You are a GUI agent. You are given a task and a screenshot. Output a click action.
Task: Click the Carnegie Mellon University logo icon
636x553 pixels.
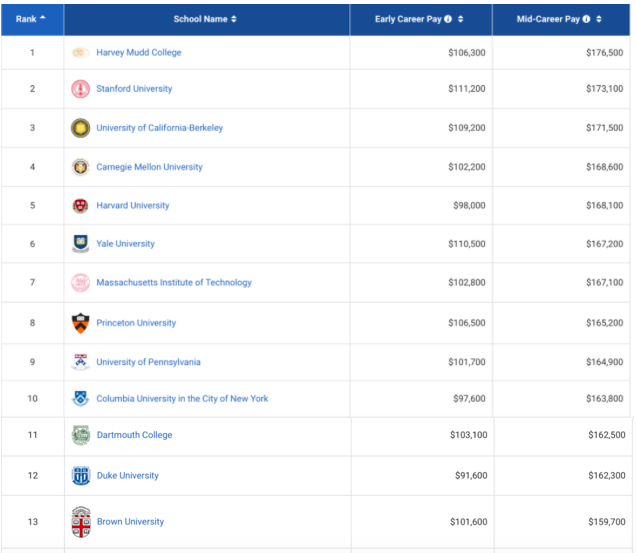[x=80, y=167]
